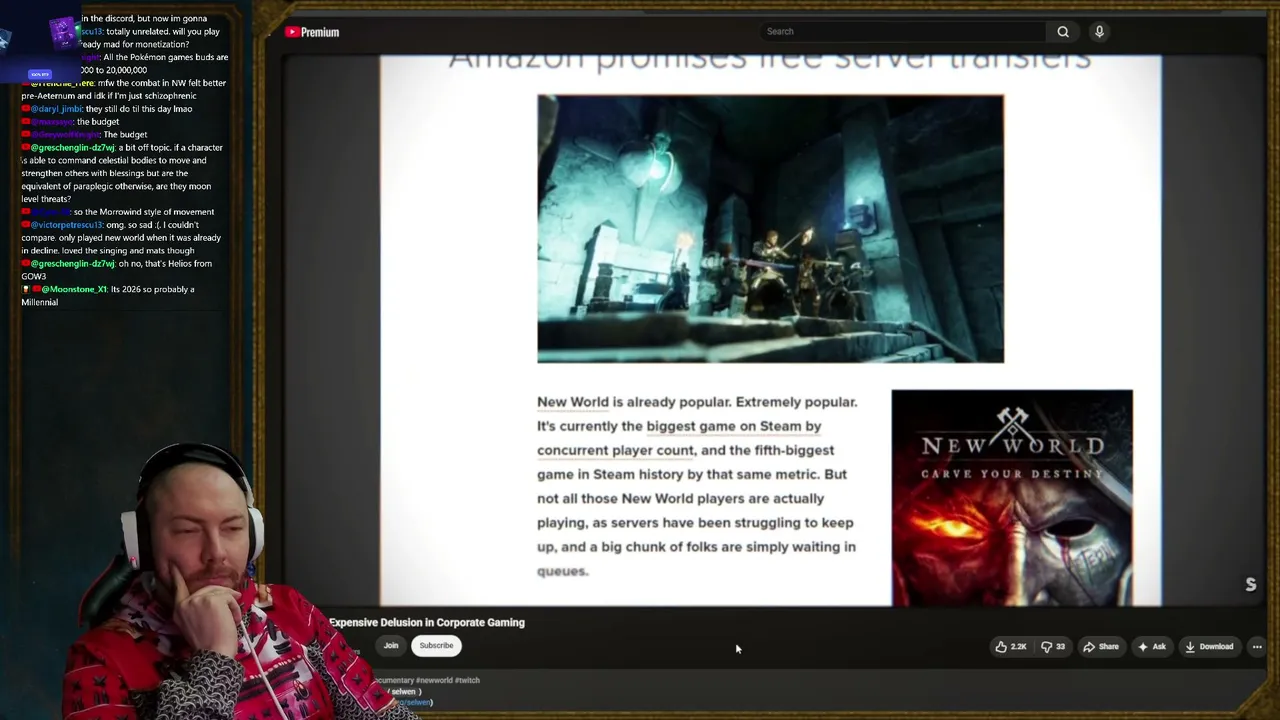Image resolution: width=1280 pixels, height=720 pixels.
Task: Open the YouTube Premium home logo
Action: [x=312, y=32]
